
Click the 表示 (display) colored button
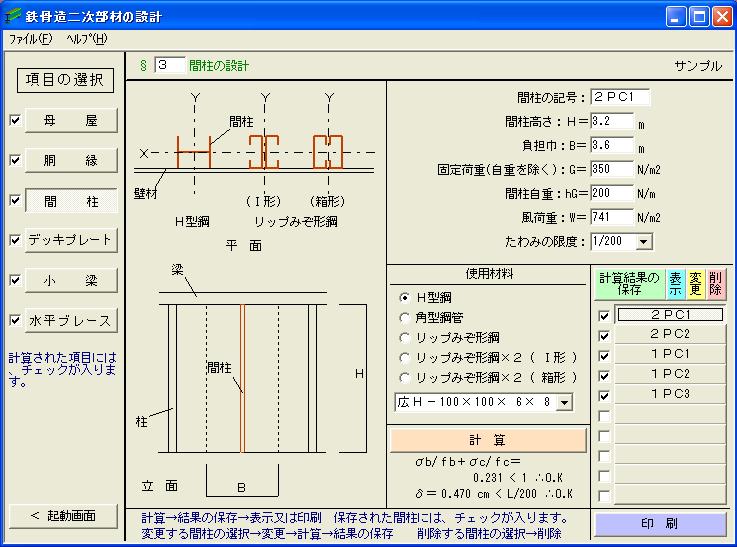coord(675,284)
